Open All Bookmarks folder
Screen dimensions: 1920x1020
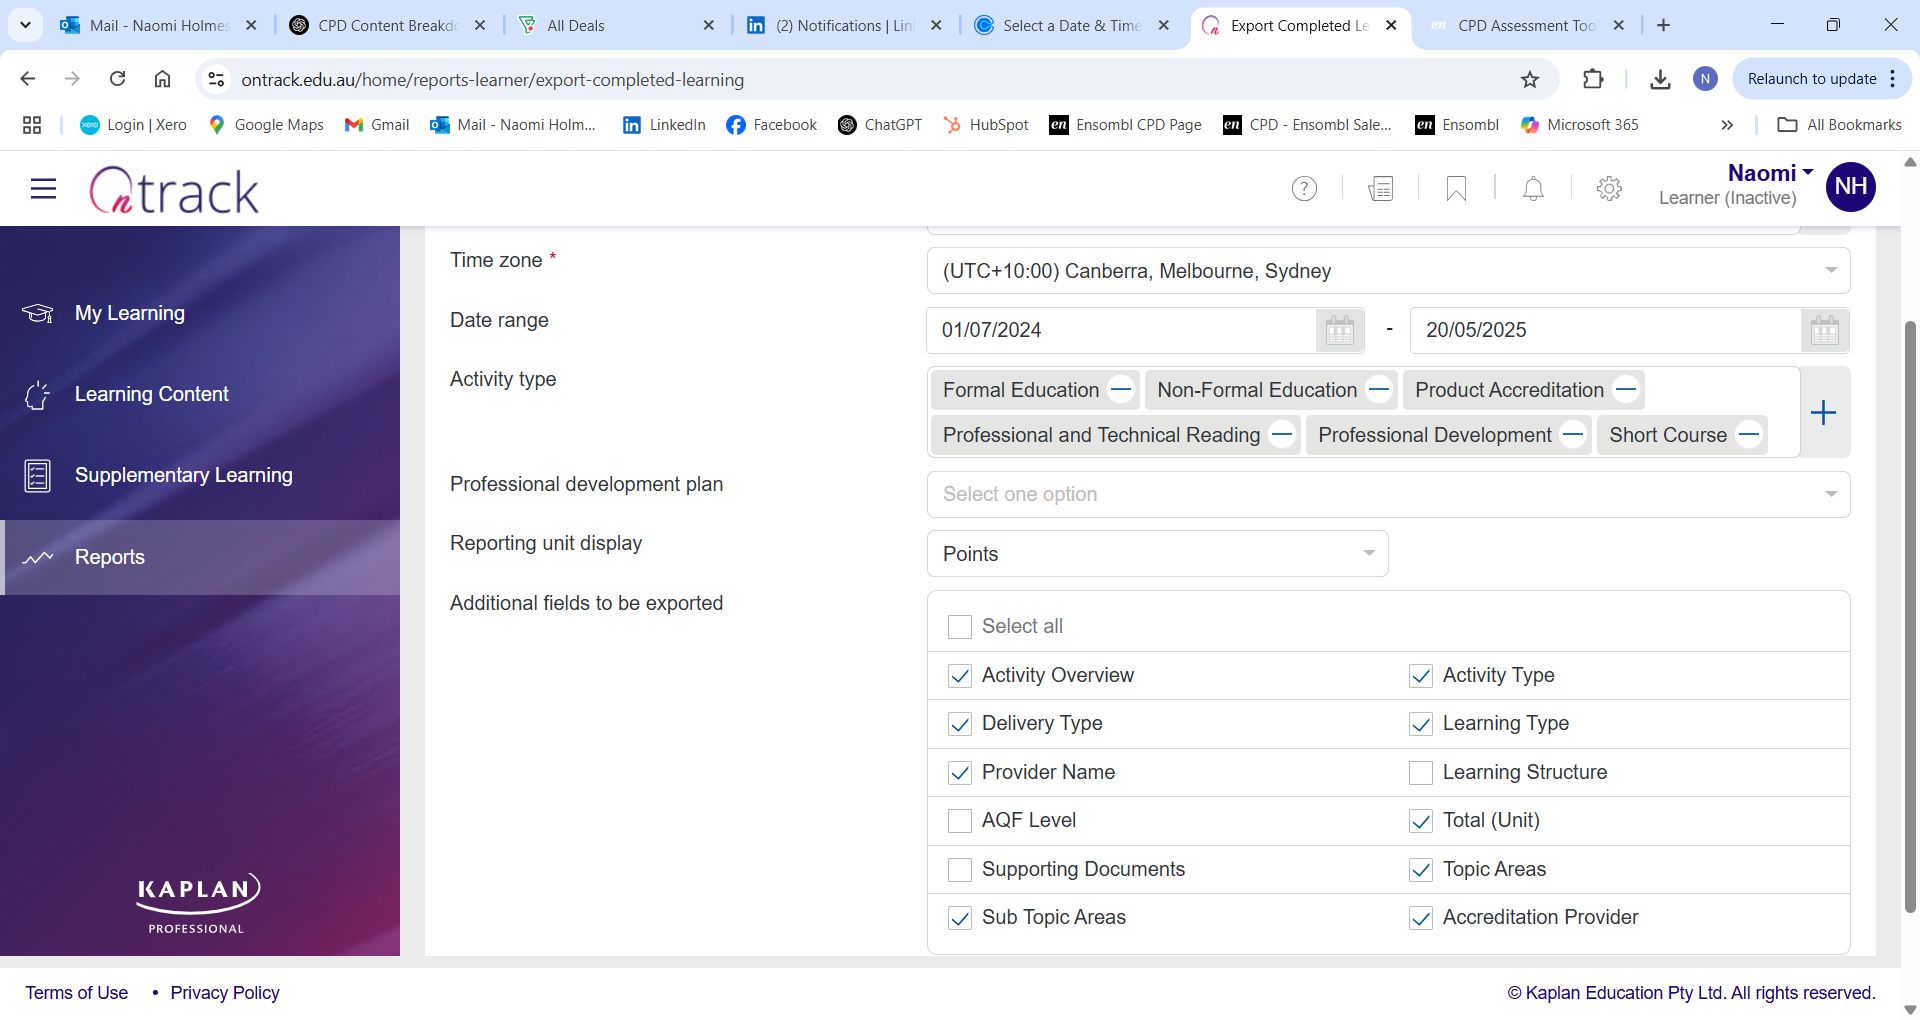coord(1839,125)
